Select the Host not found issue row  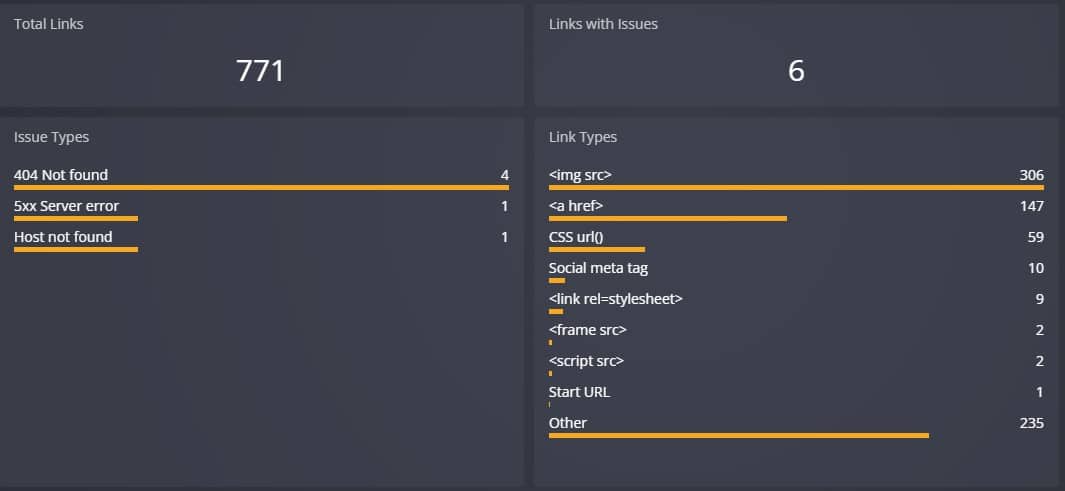261,240
